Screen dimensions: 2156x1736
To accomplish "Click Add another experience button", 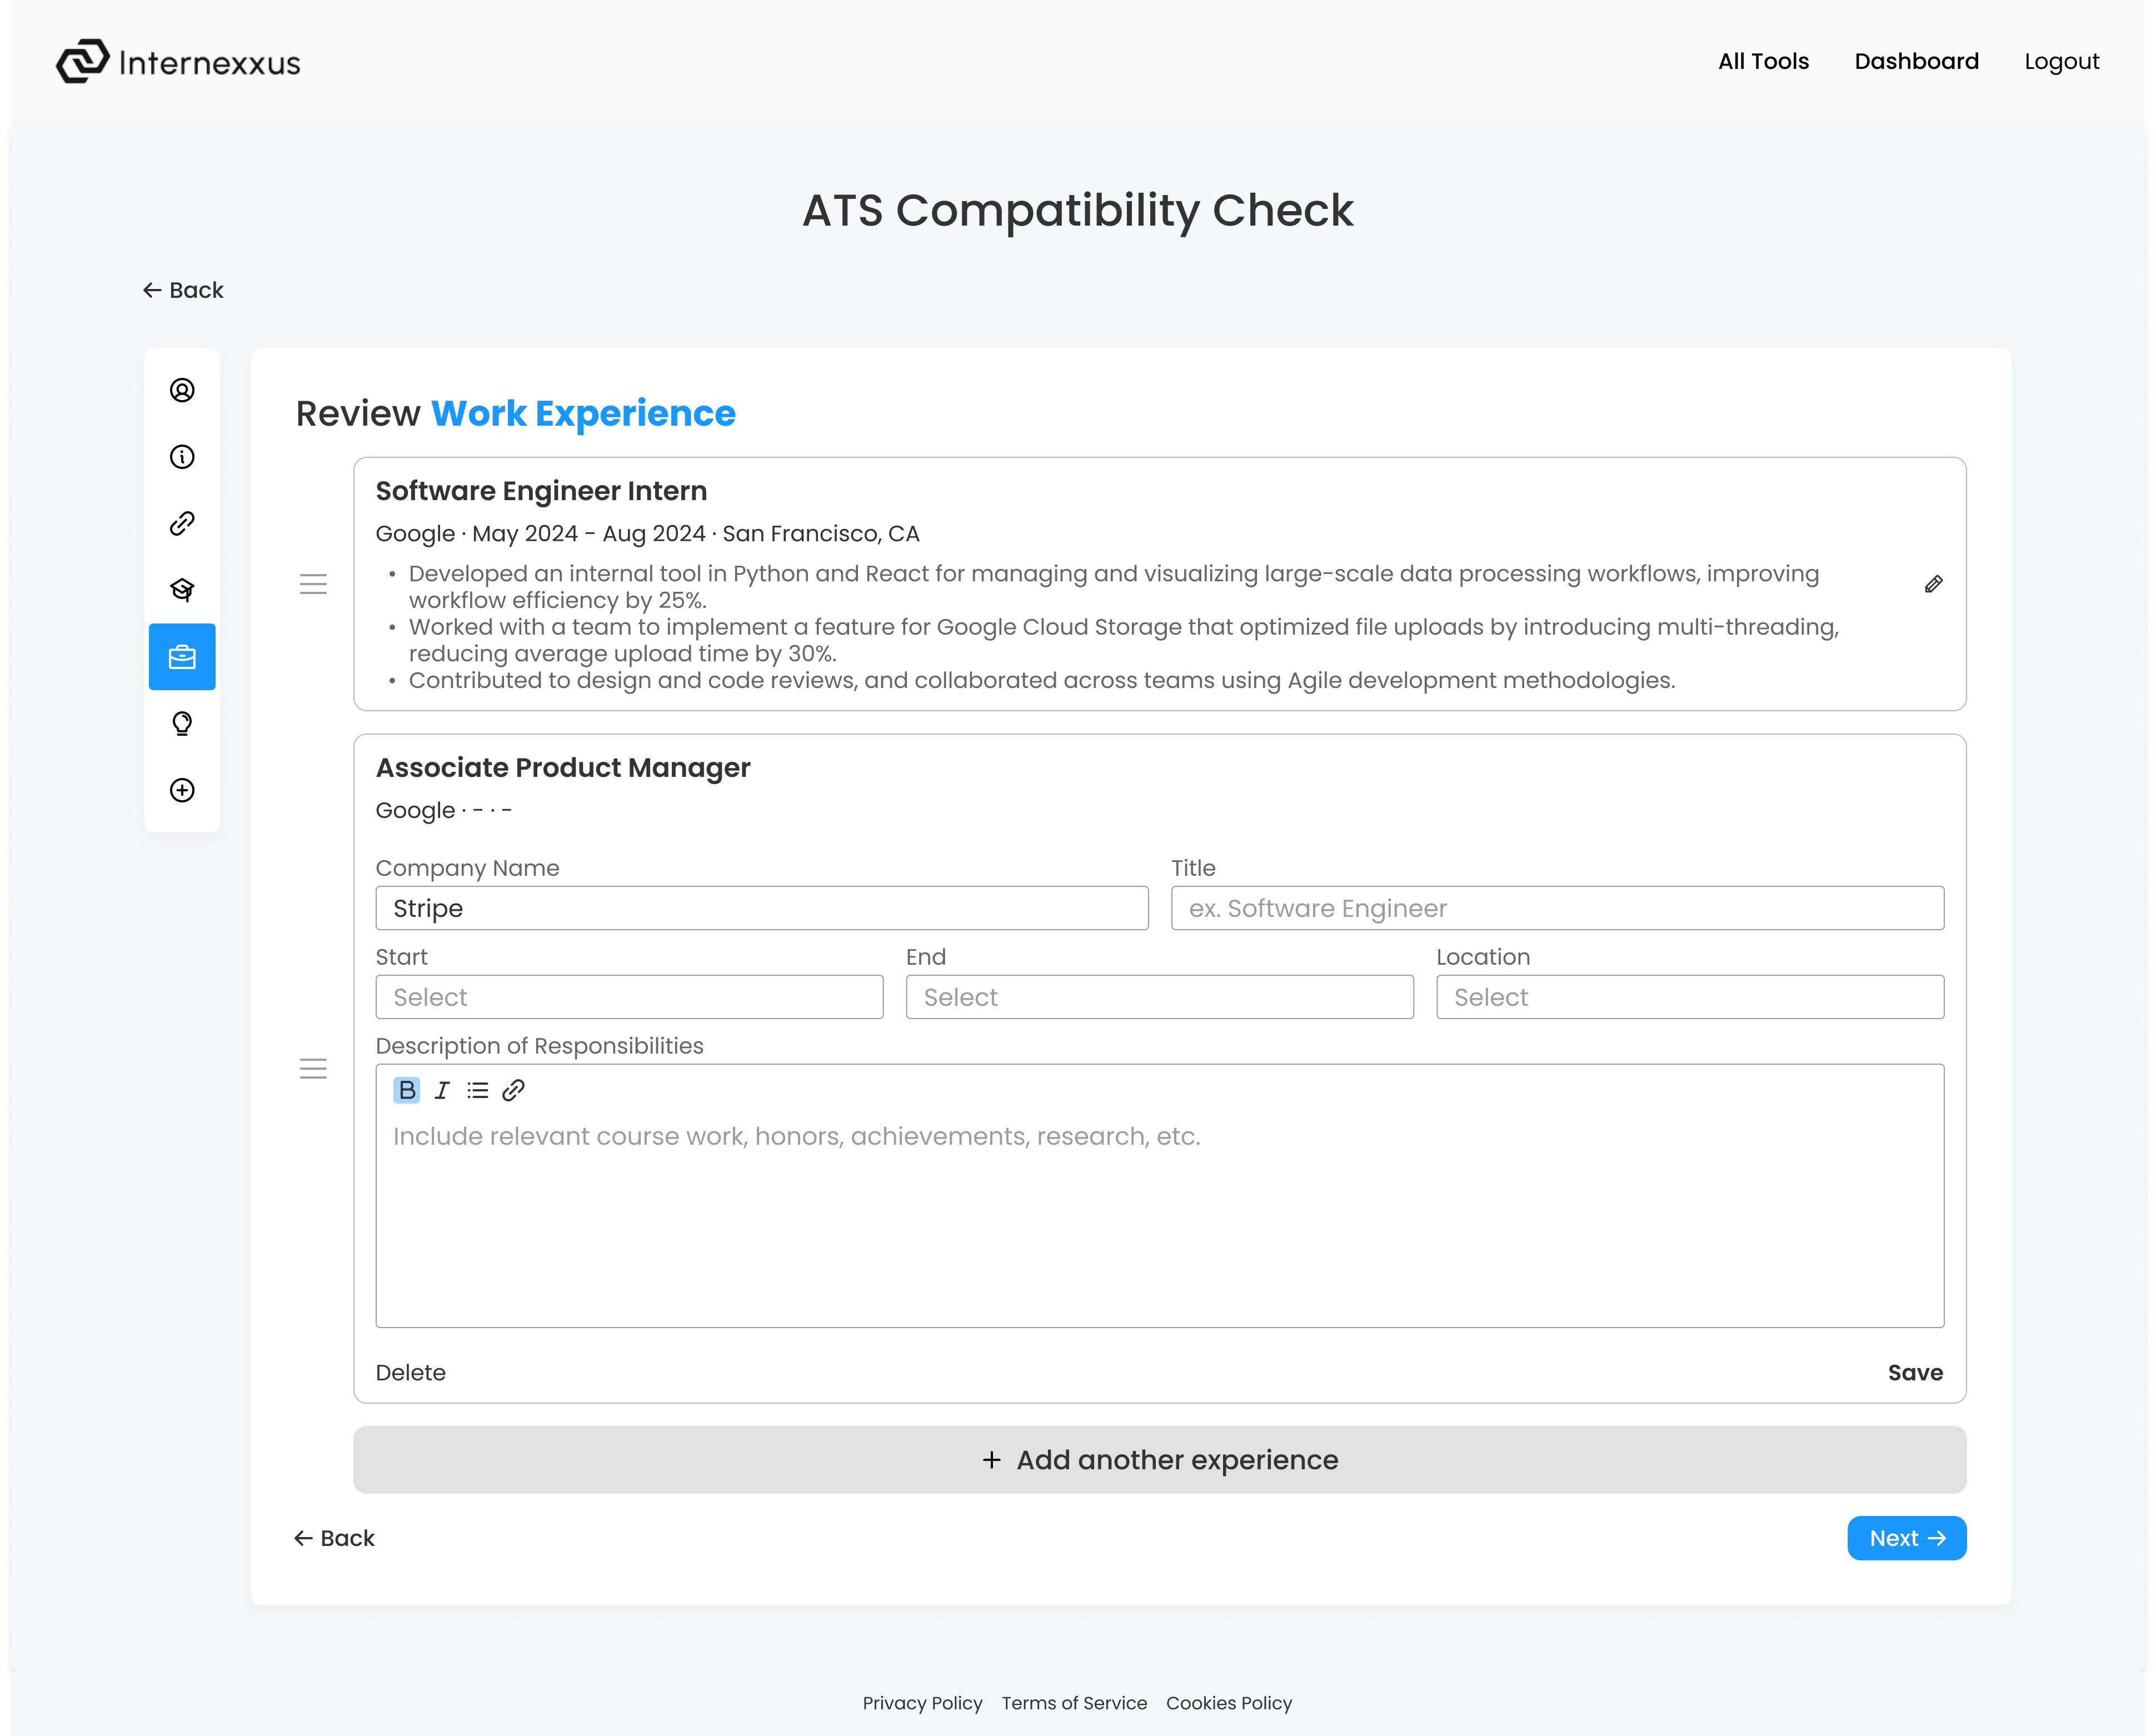I will point(1160,1460).
